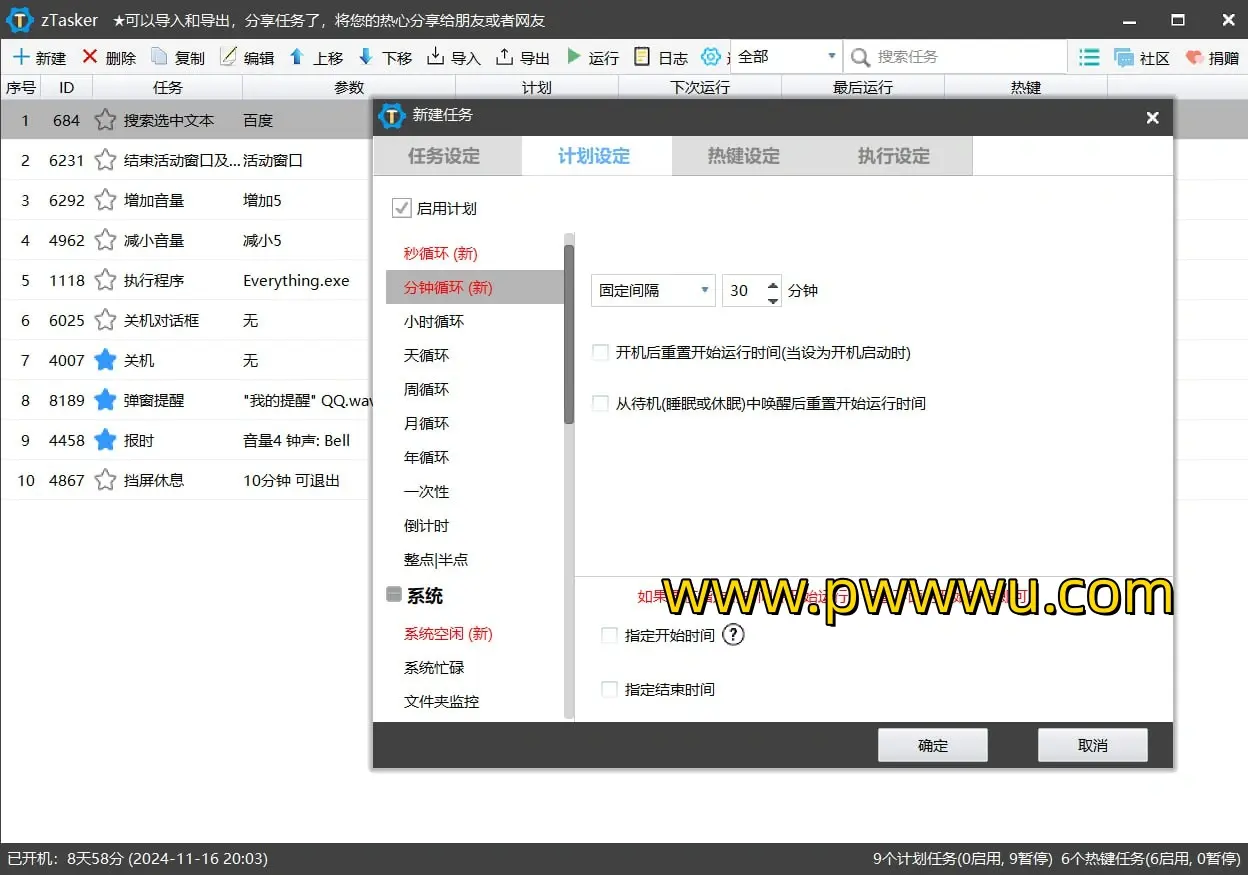This screenshot has width=1248, height=875.
Task: Click the 取消 button
Action: click(x=1092, y=745)
